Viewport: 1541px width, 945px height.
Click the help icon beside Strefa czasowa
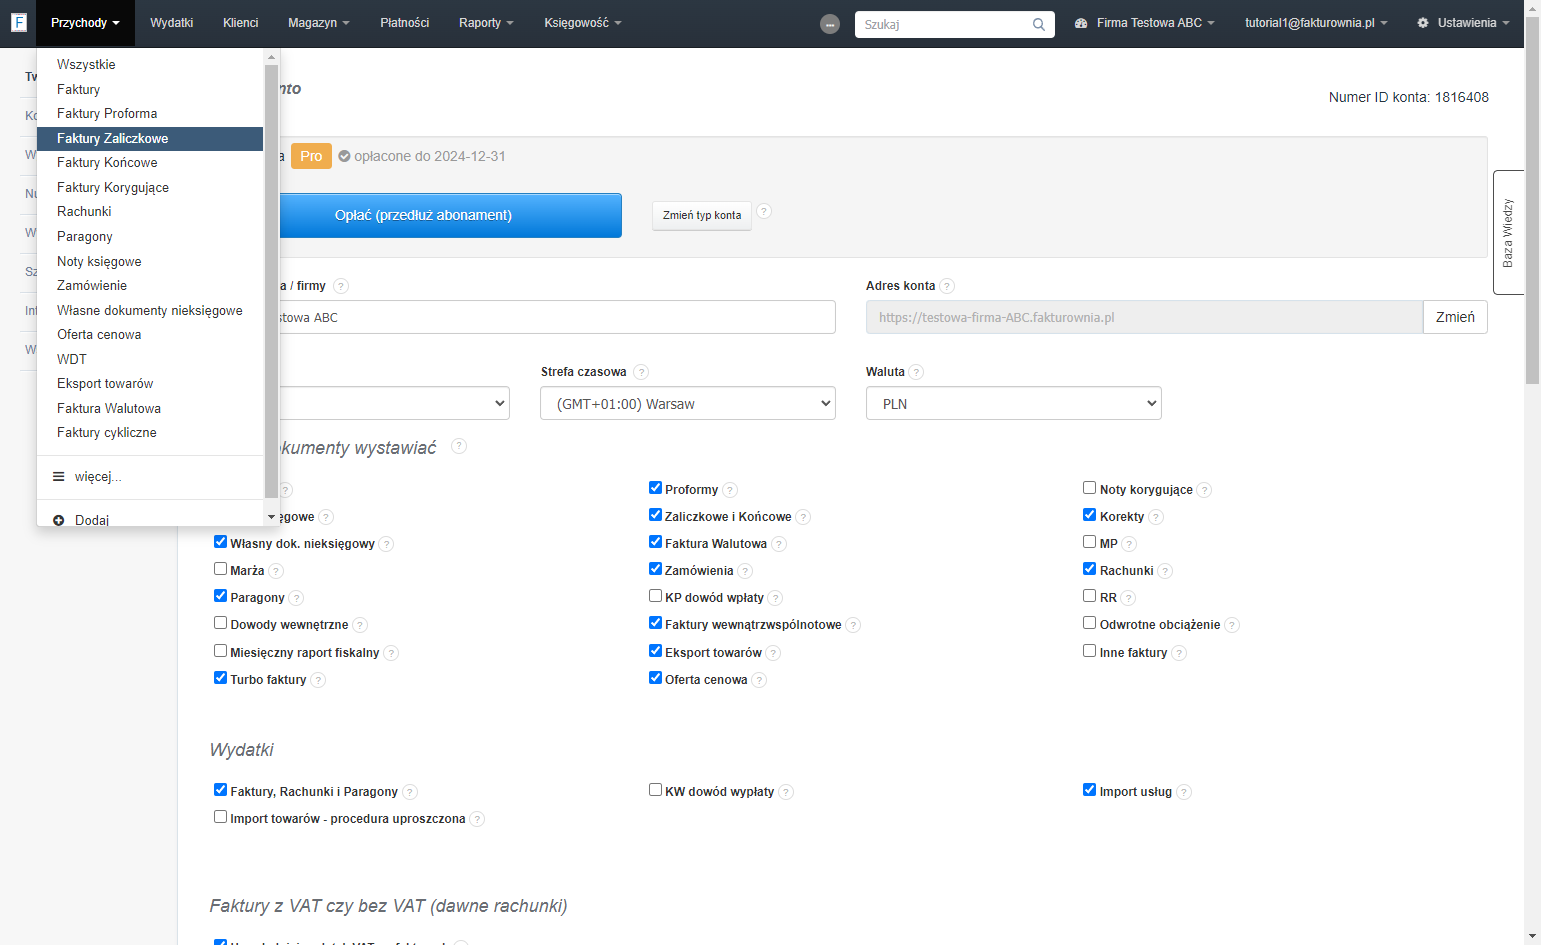coord(641,372)
